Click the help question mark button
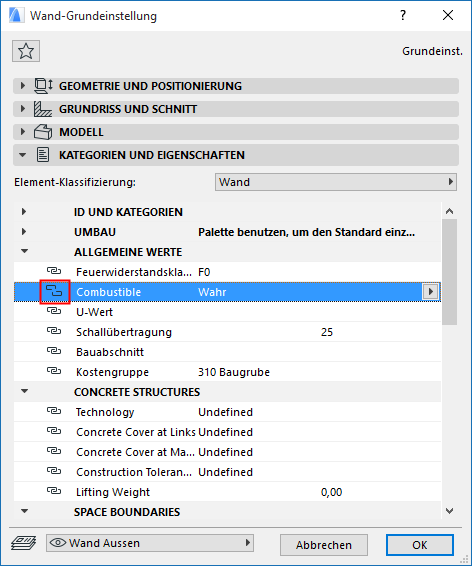Viewport: 472px width, 566px height. pyautogui.click(x=403, y=16)
